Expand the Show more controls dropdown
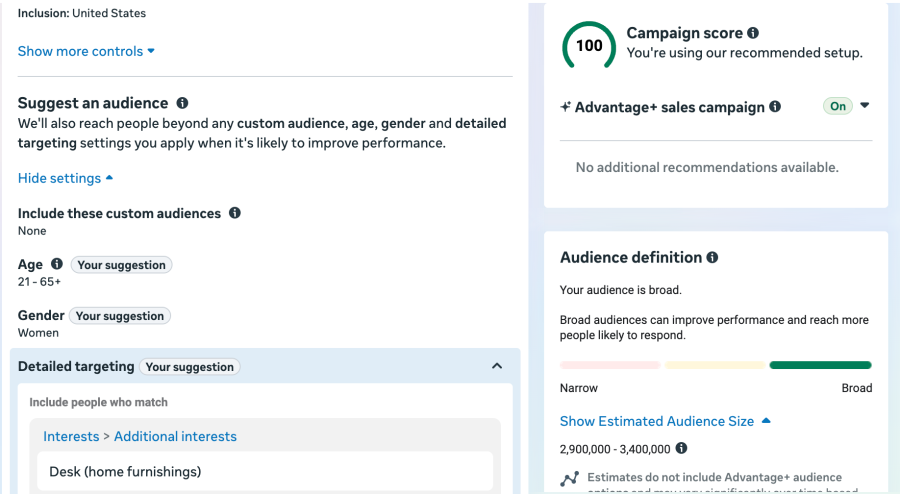 click(86, 51)
